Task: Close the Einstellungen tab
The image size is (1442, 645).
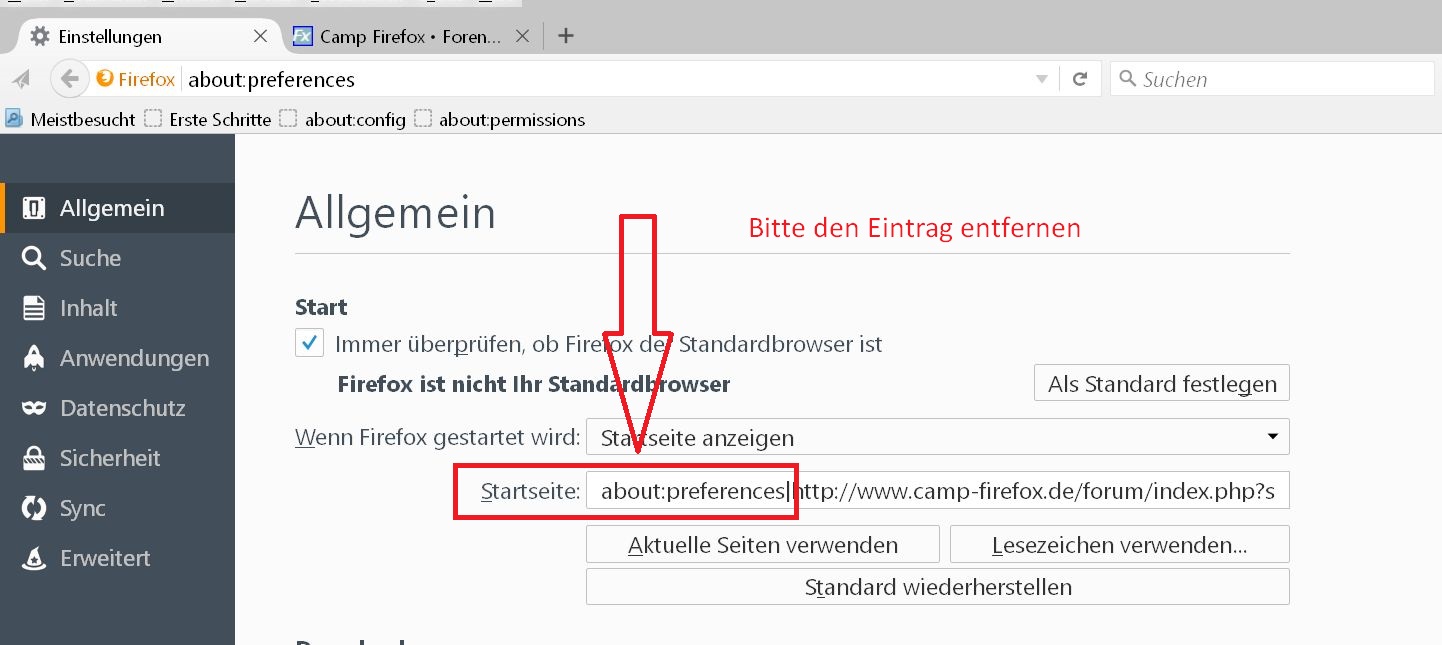Action: tap(260, 36)
